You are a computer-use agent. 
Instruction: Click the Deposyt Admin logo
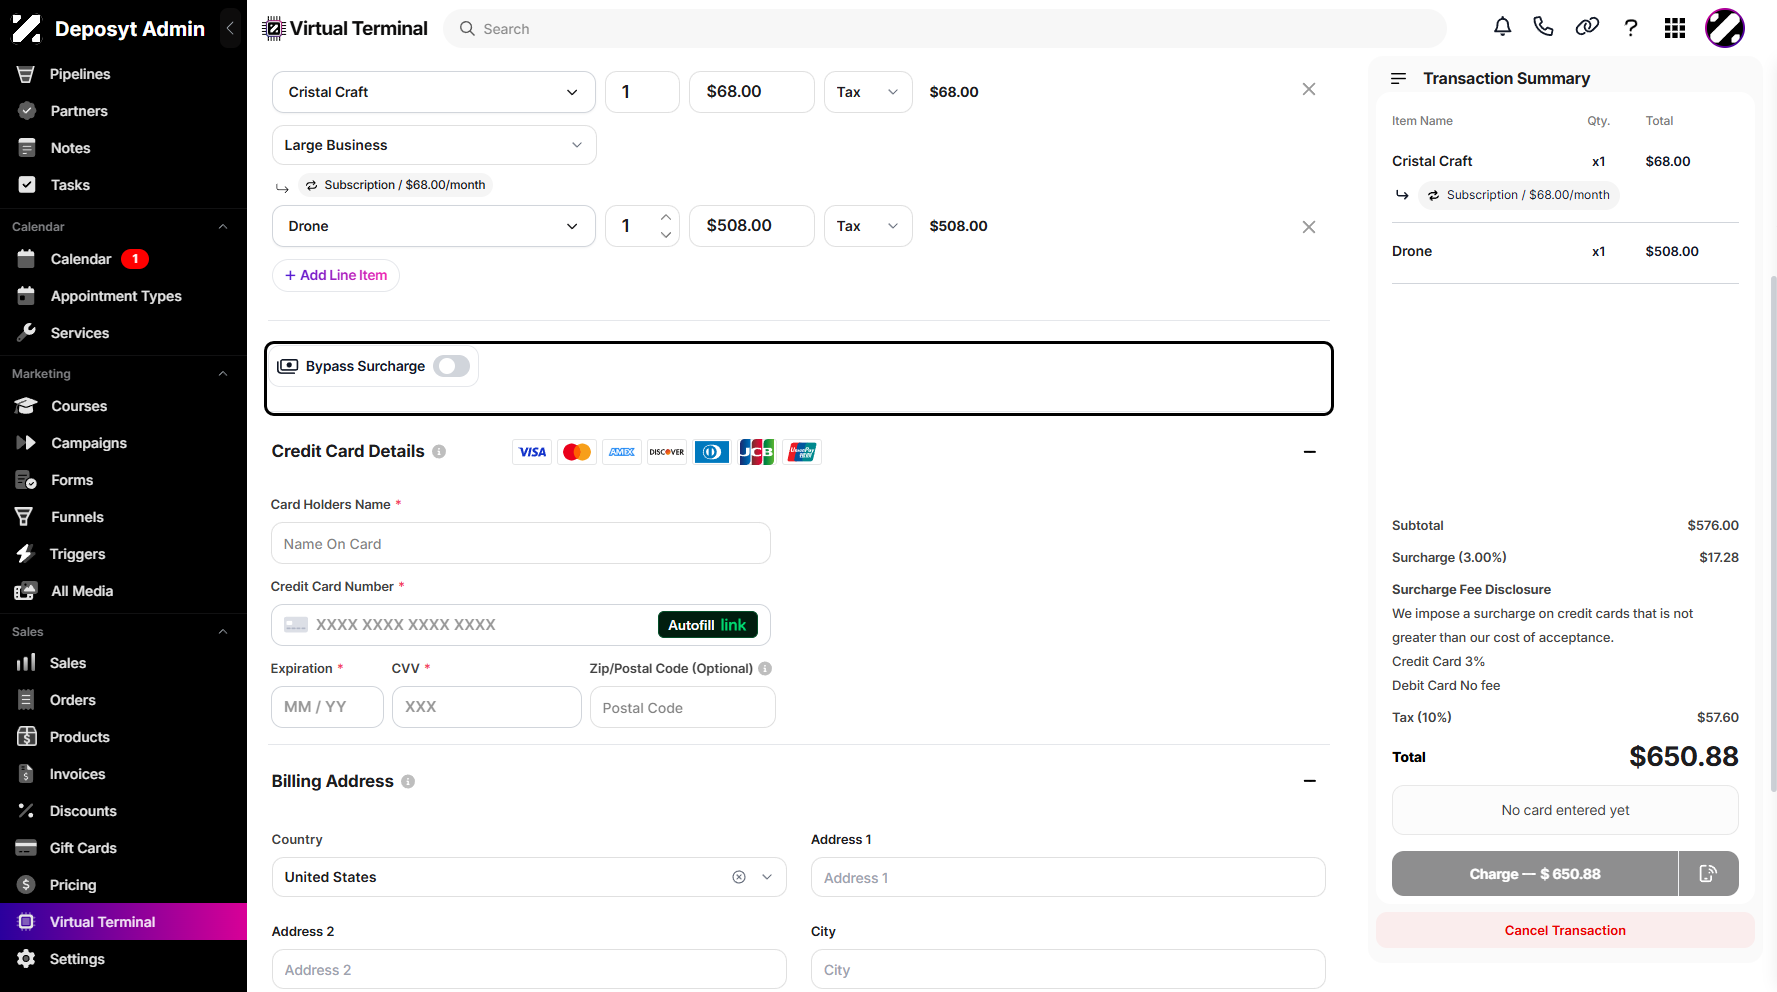point(27,28)
